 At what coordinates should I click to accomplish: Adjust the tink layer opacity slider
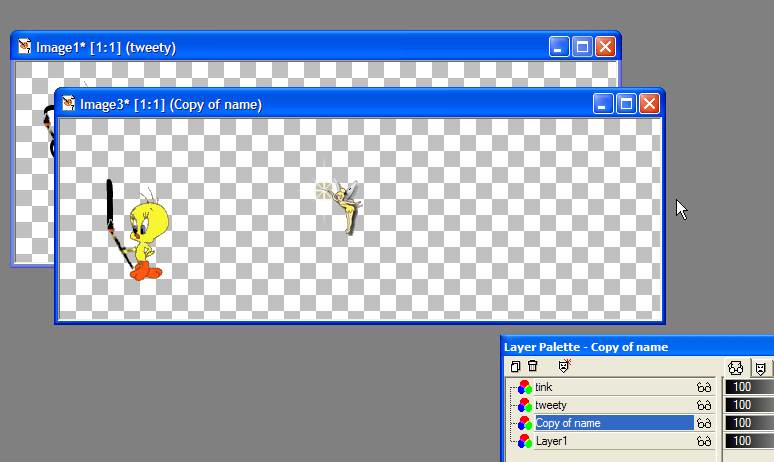[749, 387]
